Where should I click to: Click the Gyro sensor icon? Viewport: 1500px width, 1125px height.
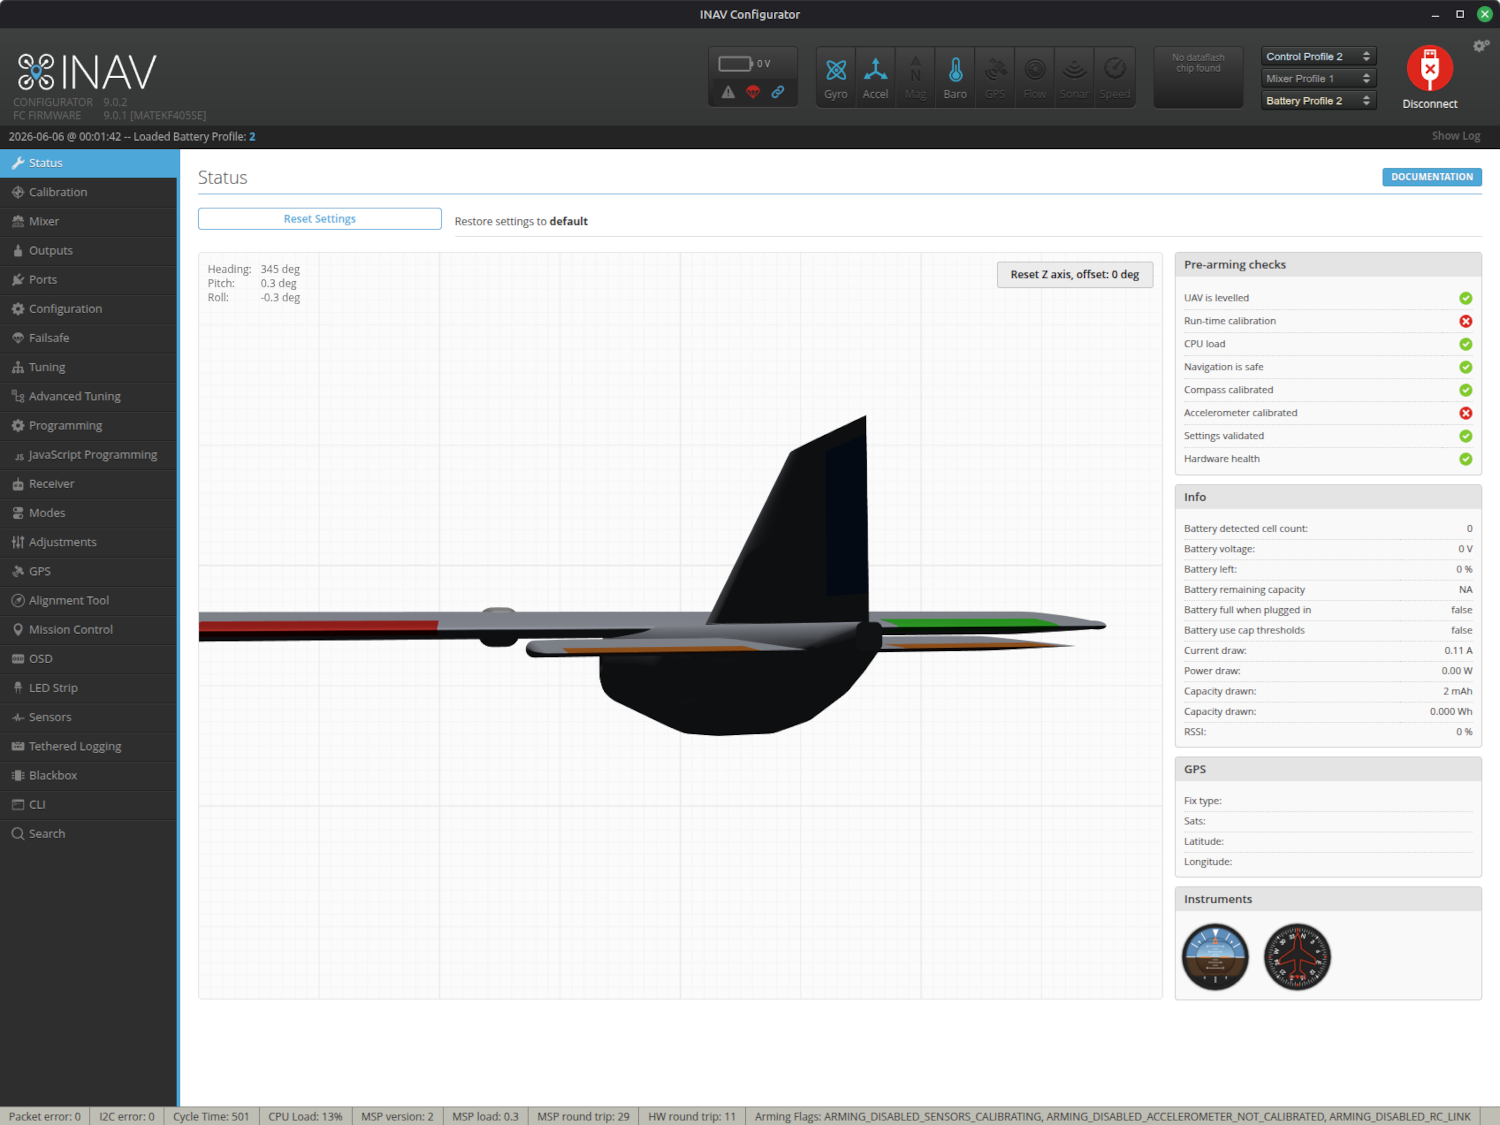tap(836, 70)
